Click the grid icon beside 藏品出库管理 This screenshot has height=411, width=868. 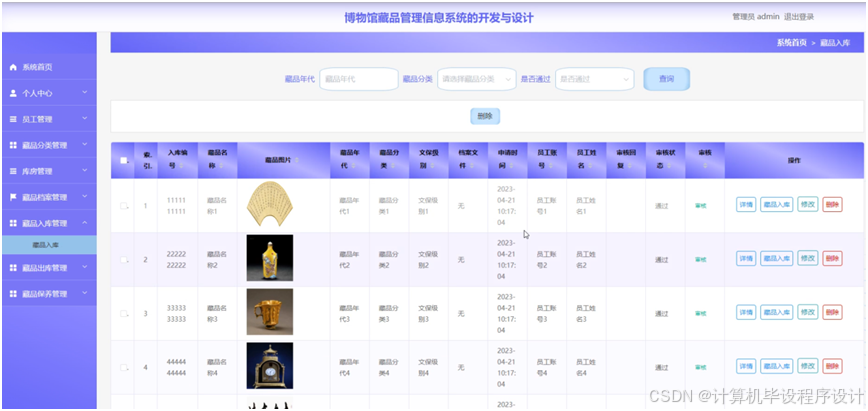pyautogui.click(x=13, y=268)
